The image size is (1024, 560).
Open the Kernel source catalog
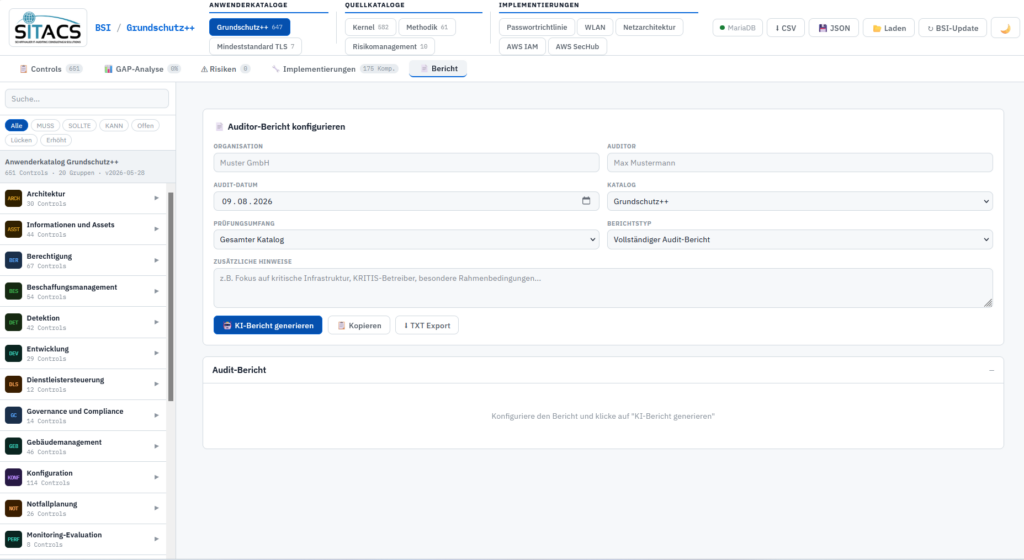[x=370, y=27]
